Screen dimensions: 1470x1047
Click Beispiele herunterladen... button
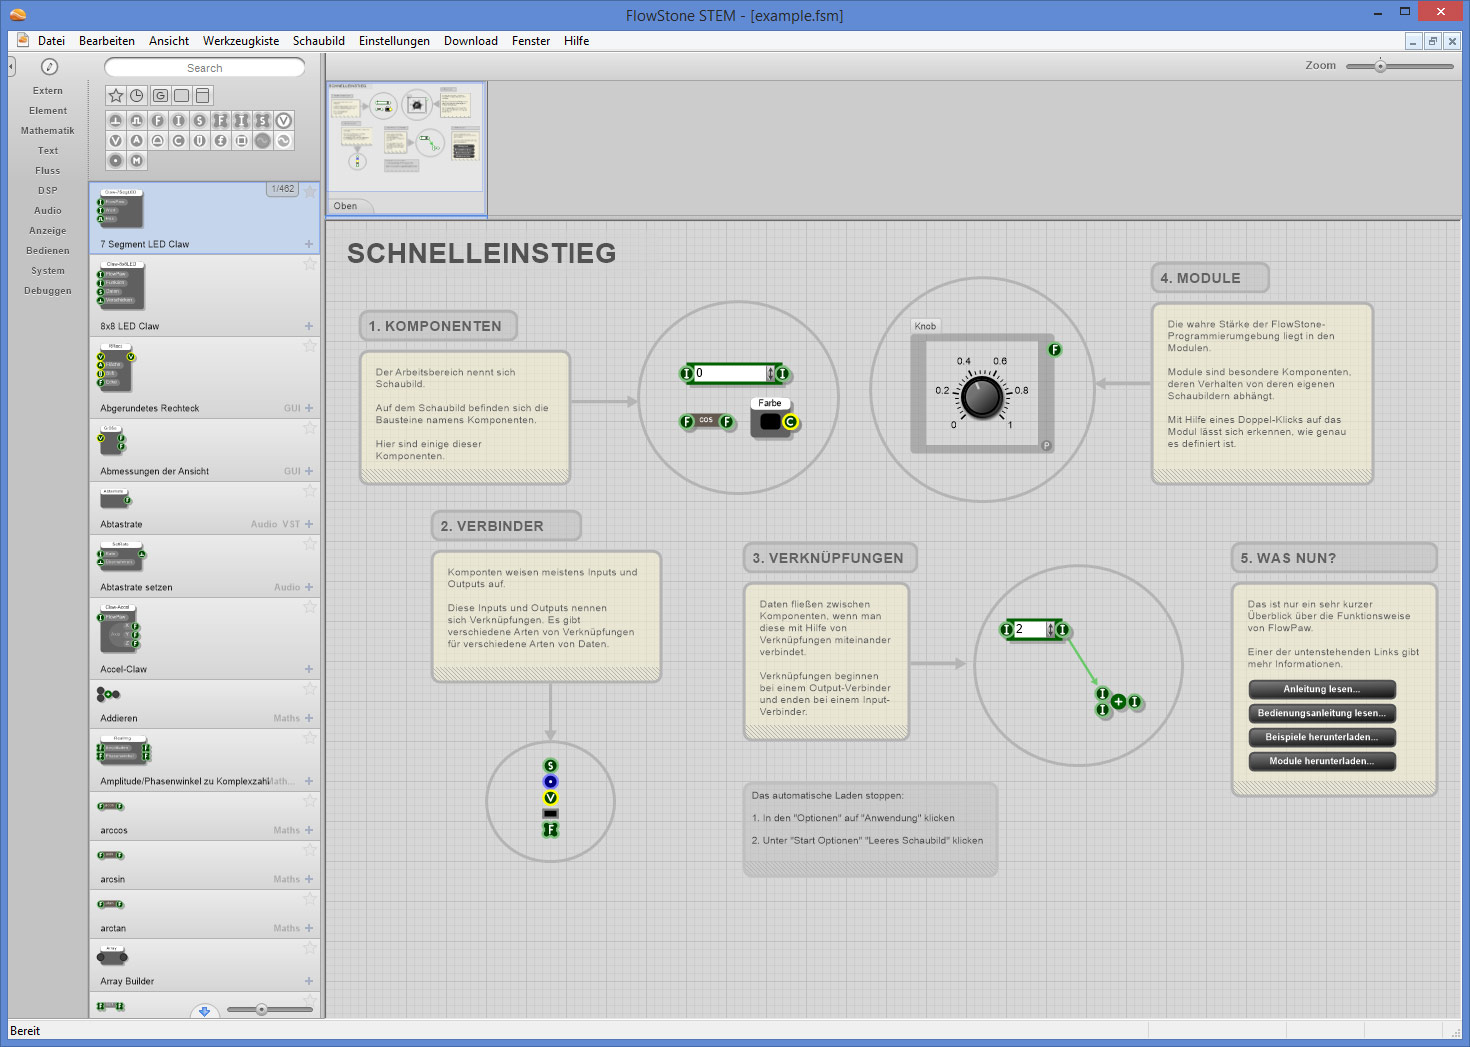(x=1322, y=737)
